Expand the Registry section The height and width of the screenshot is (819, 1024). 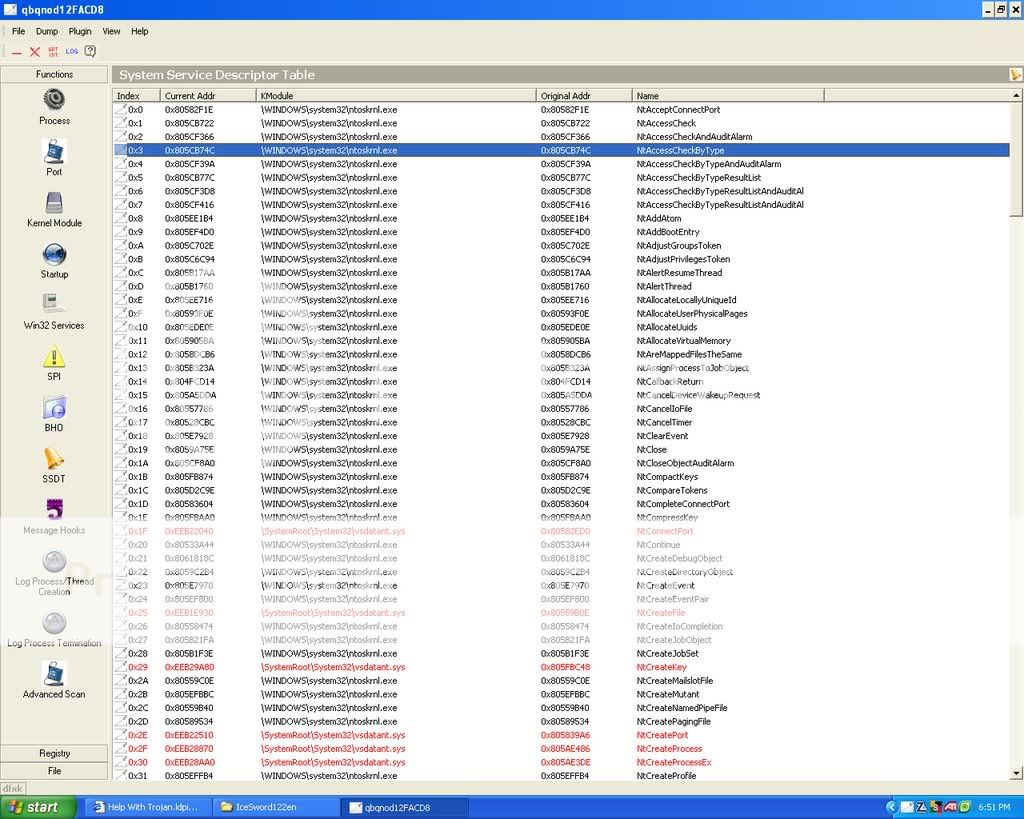coord(54,753)
